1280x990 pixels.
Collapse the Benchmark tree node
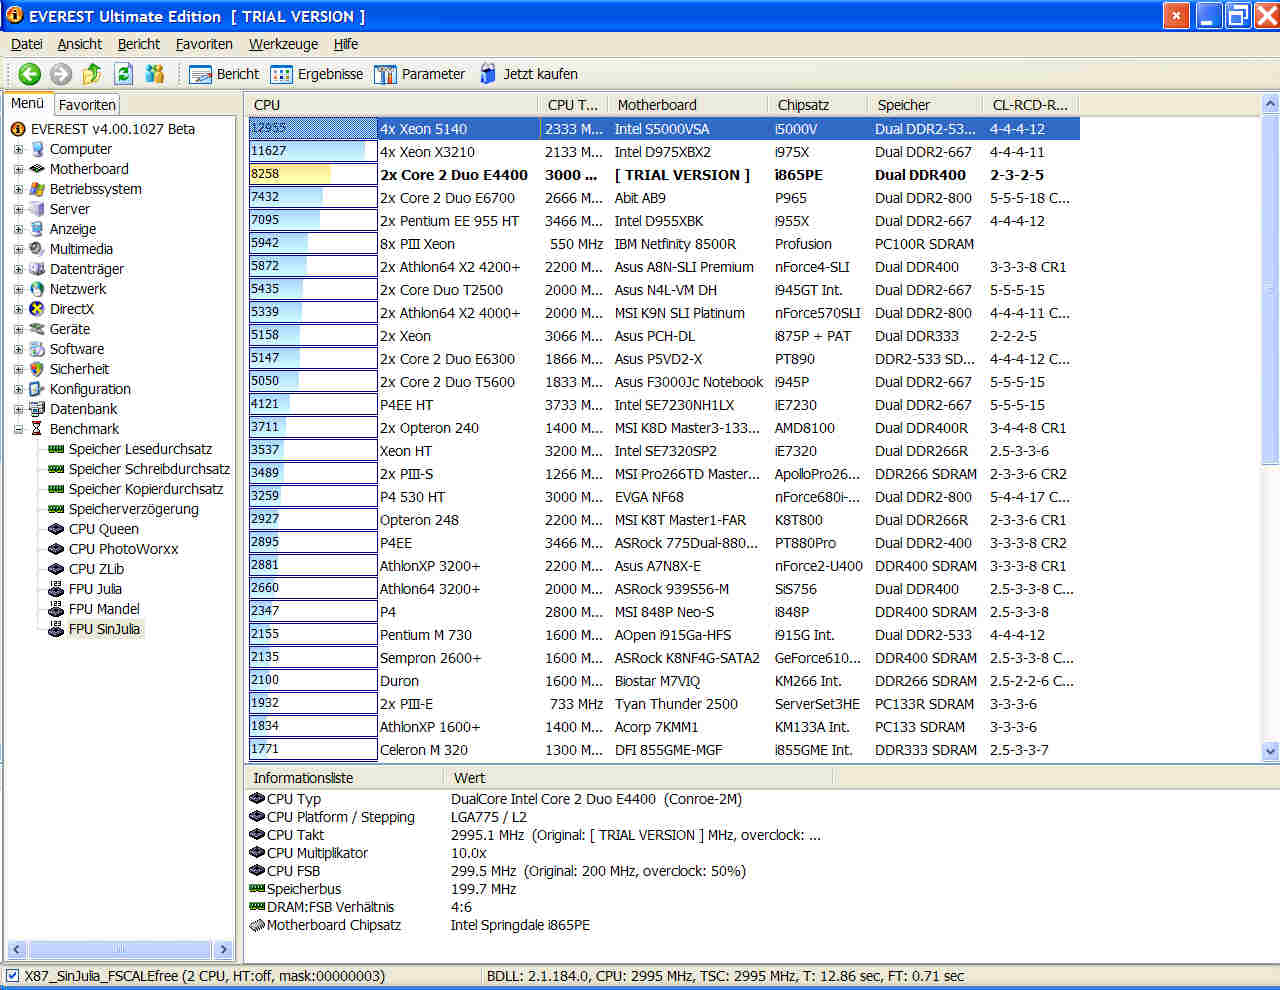pos(18,429)
